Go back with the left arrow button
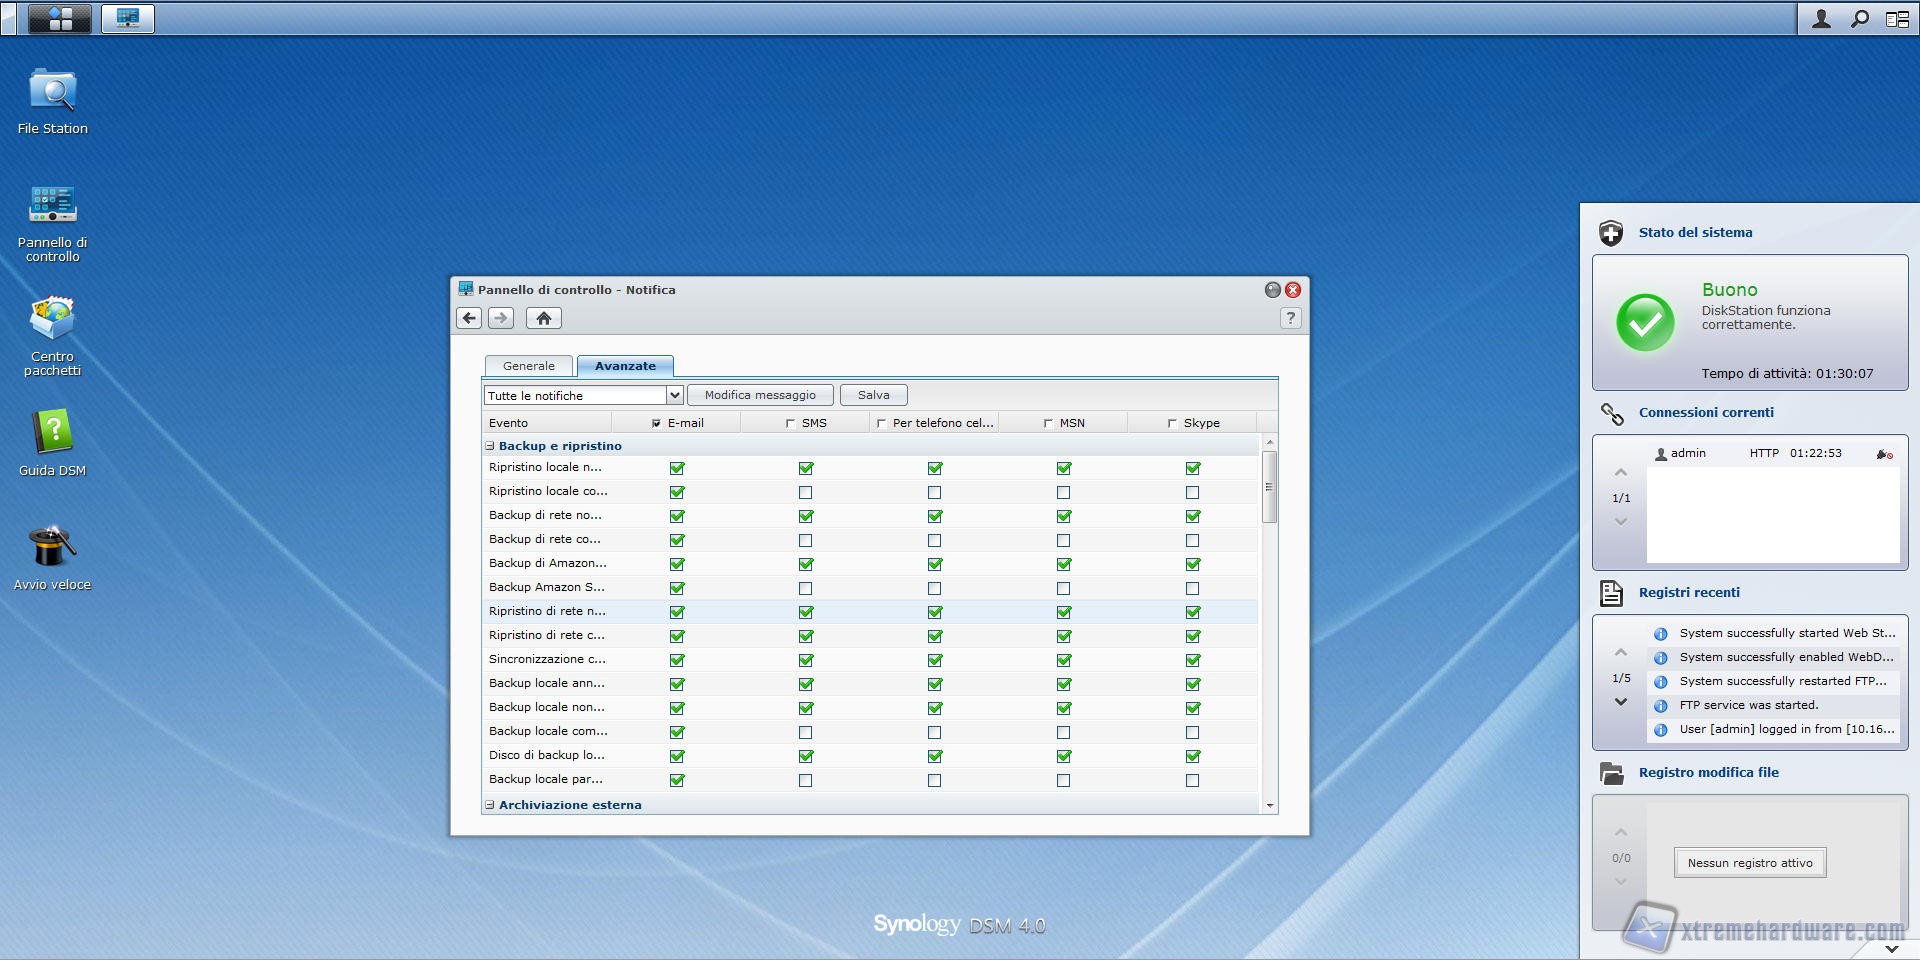This screenshot has width=1920, height=960. click(x=469, y=318)
